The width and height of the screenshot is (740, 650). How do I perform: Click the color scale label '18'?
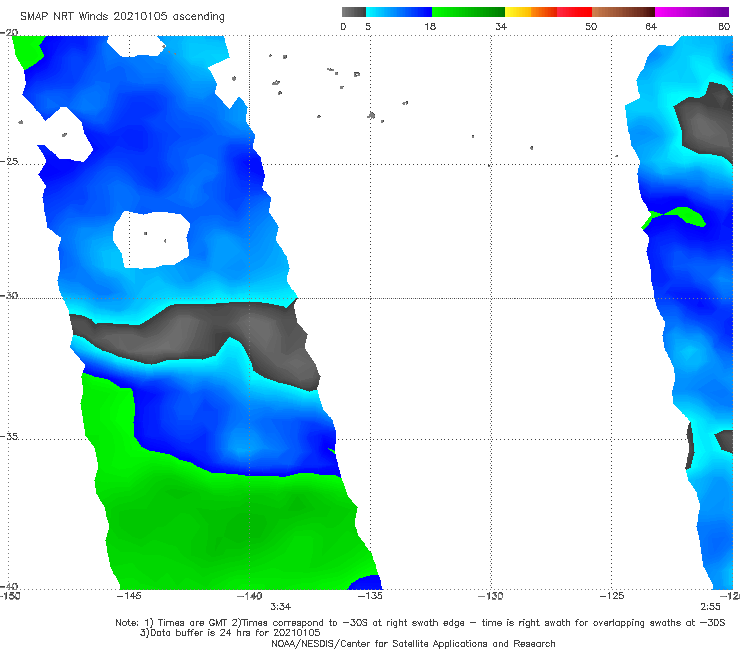tap(430, 27)
